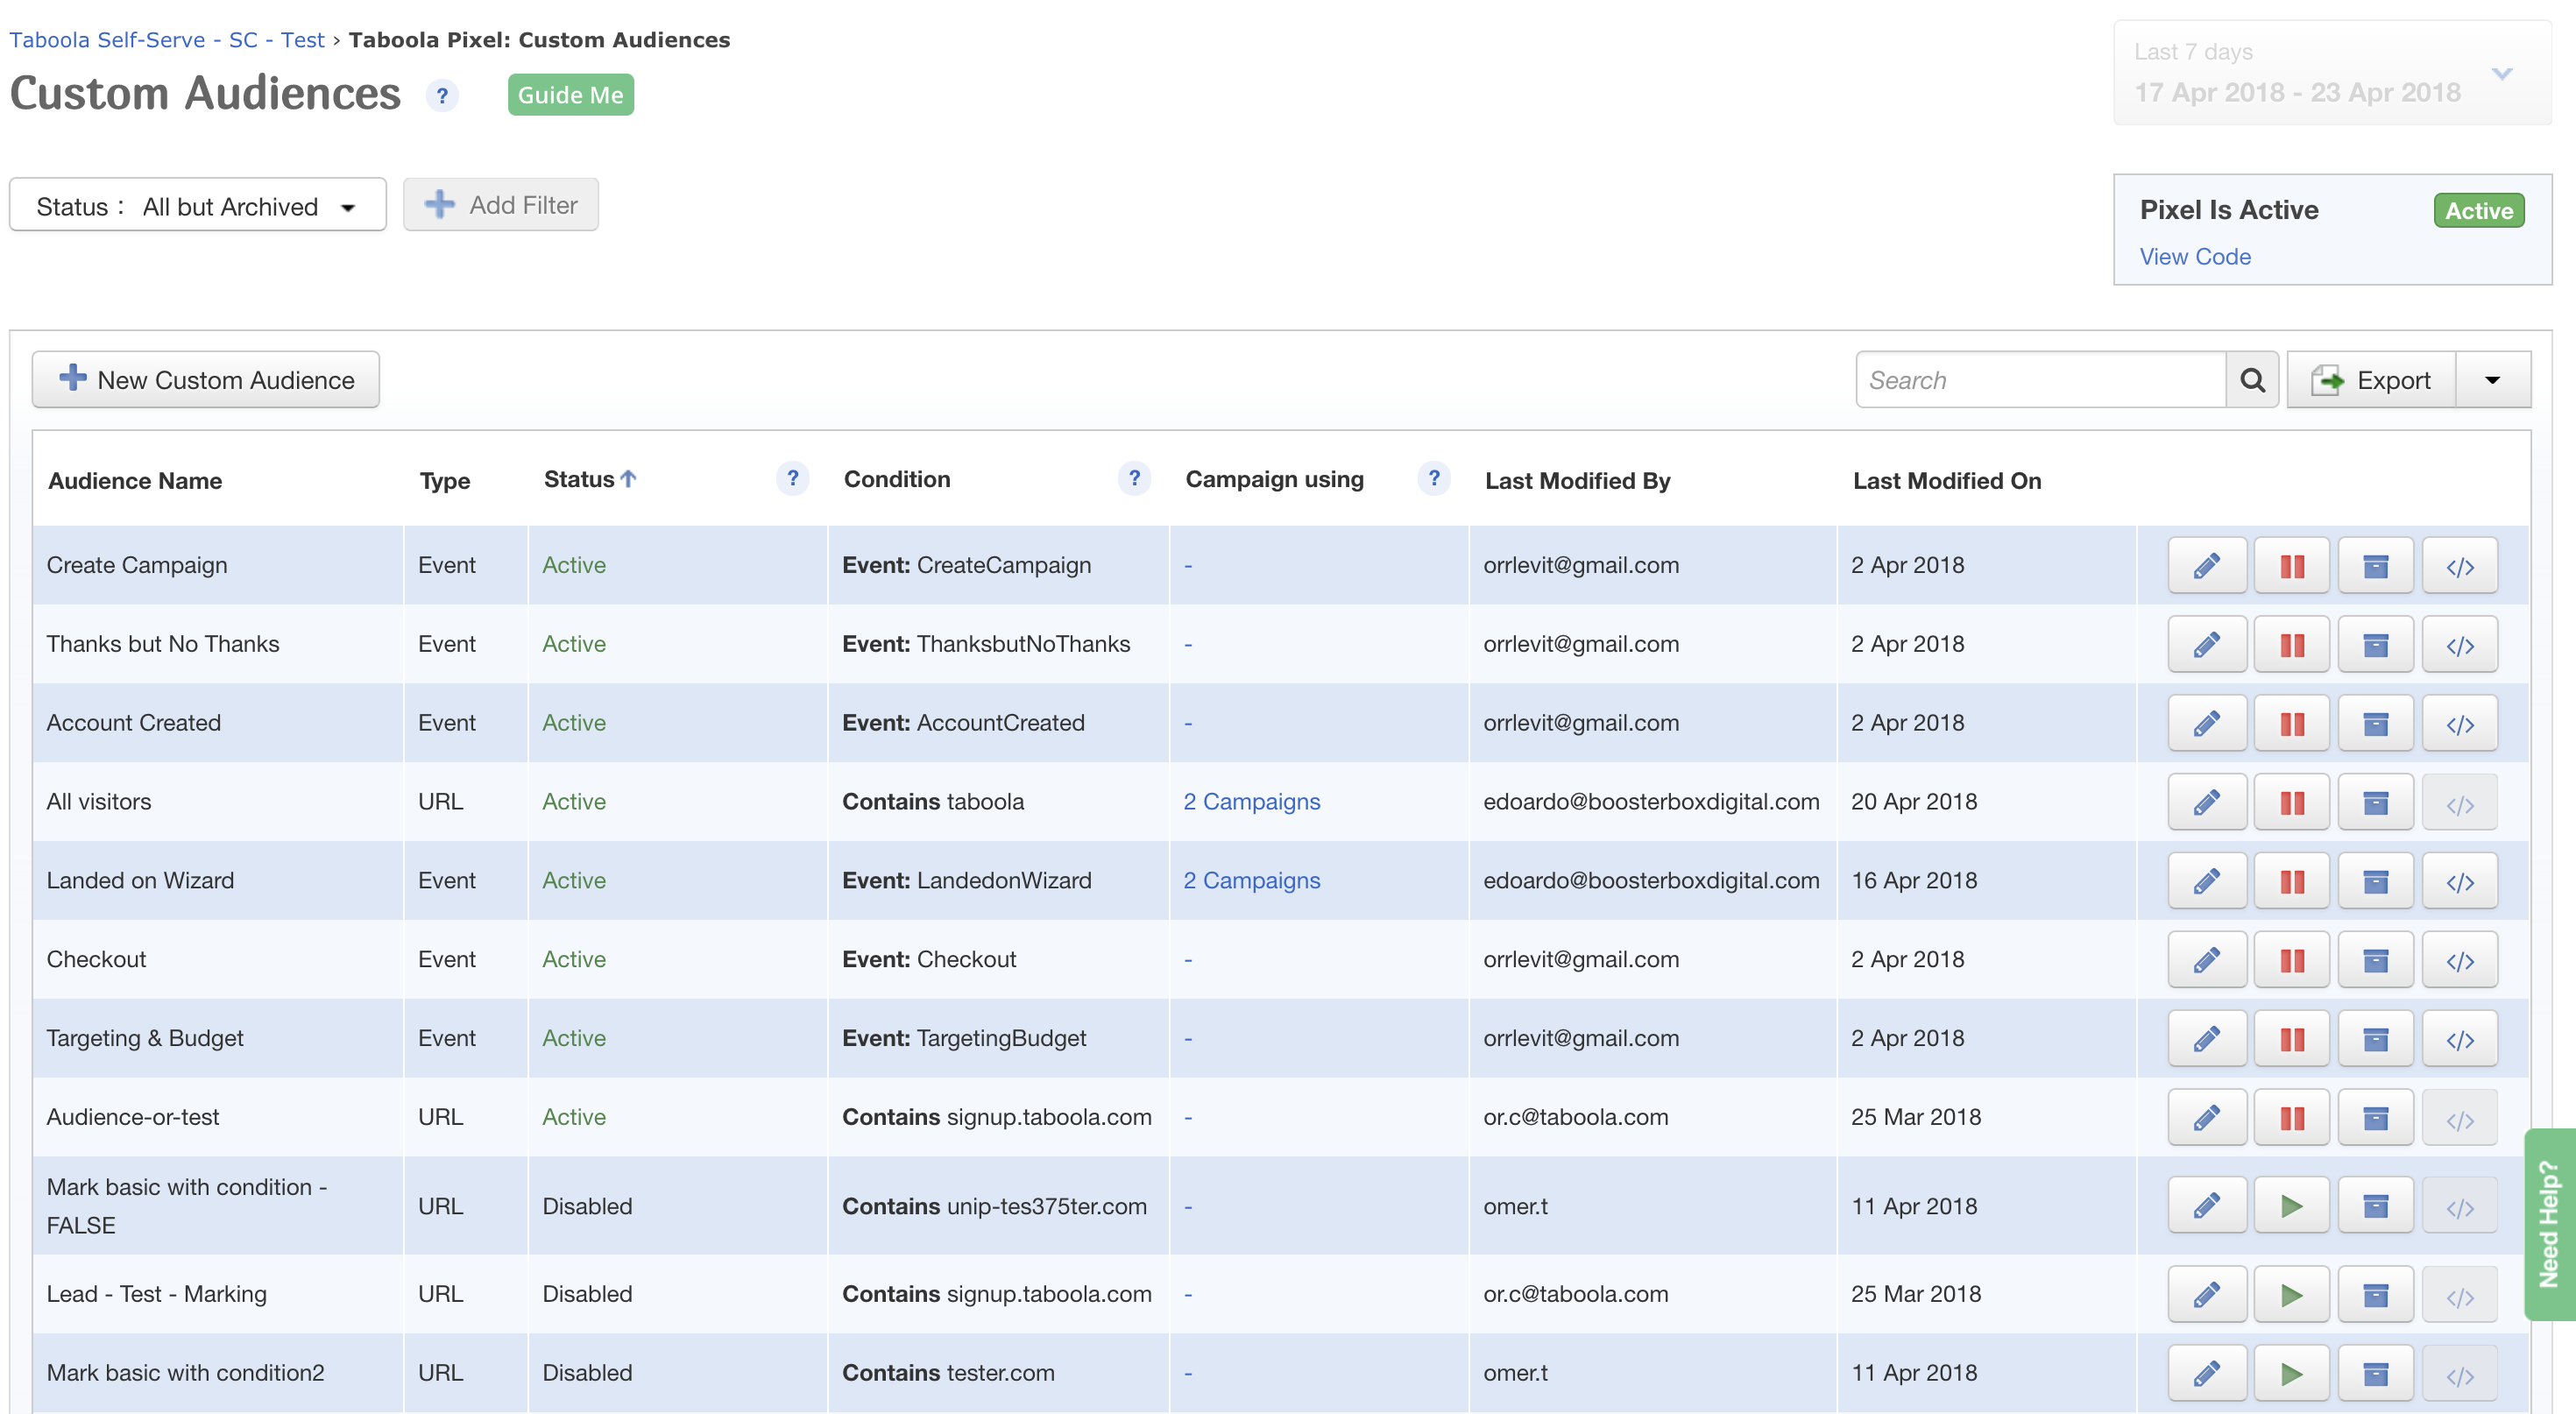Viewport: 2576px width, 1414px height.
Task: Edit the Create Campaign audience
Action: point(2207,566)
